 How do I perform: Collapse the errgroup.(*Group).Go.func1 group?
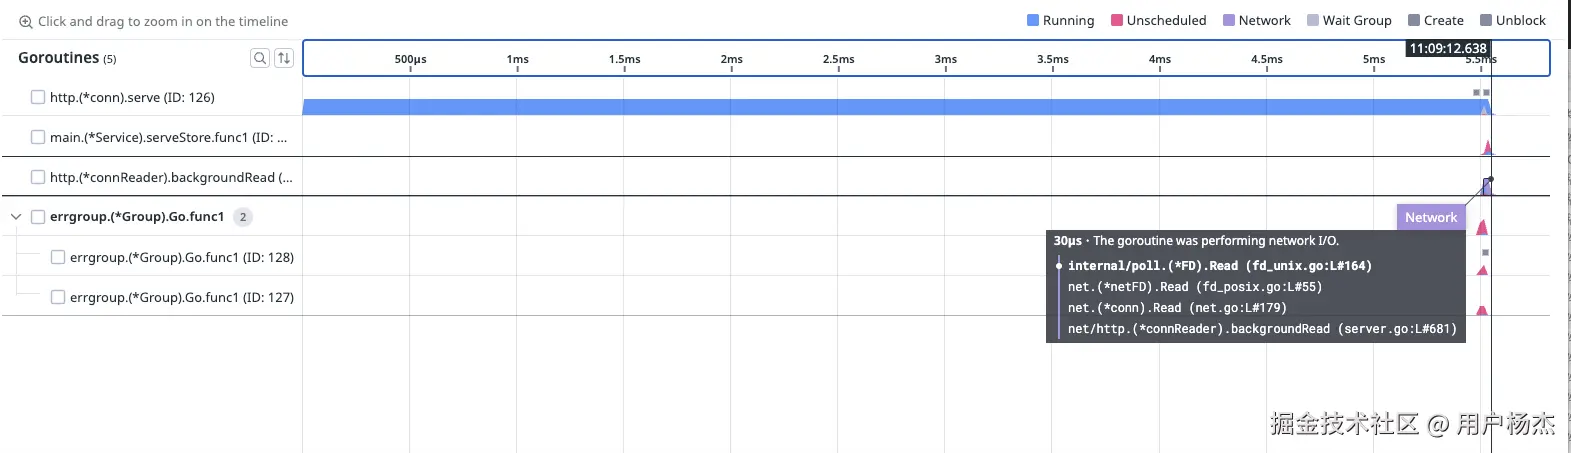click(16, 217)
